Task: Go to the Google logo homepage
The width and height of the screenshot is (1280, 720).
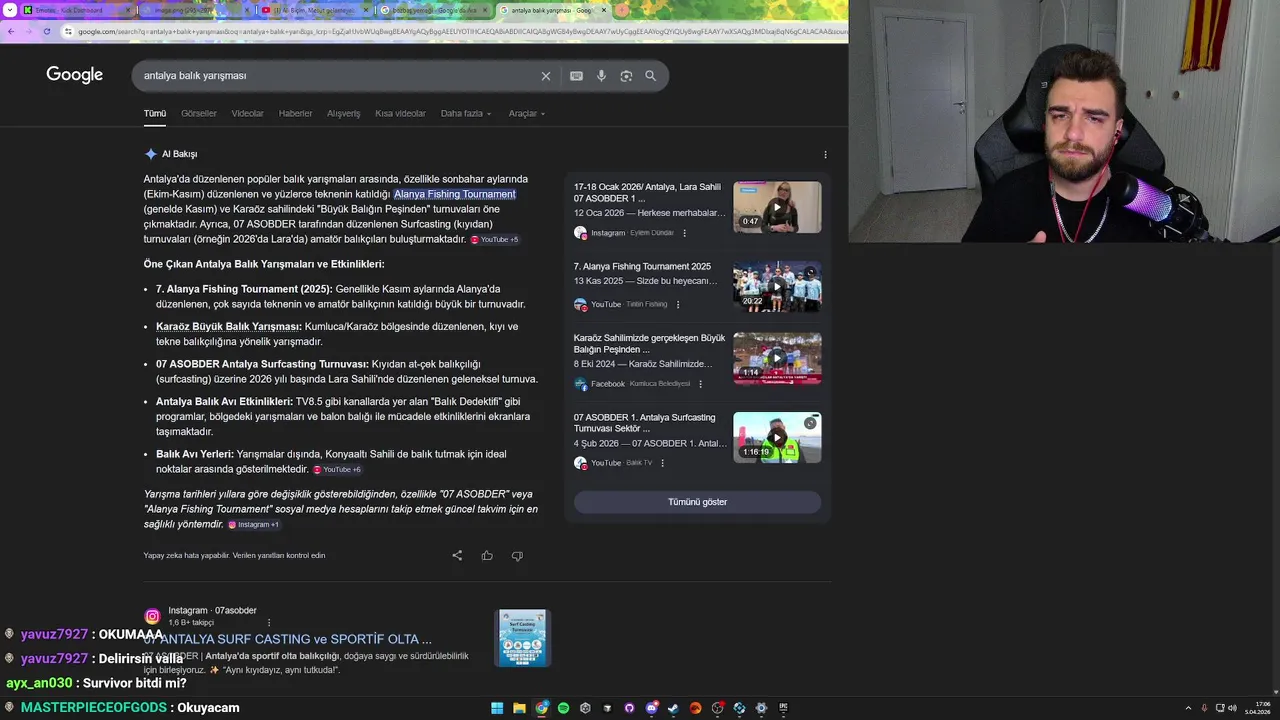Action: (x=74, y=75)
